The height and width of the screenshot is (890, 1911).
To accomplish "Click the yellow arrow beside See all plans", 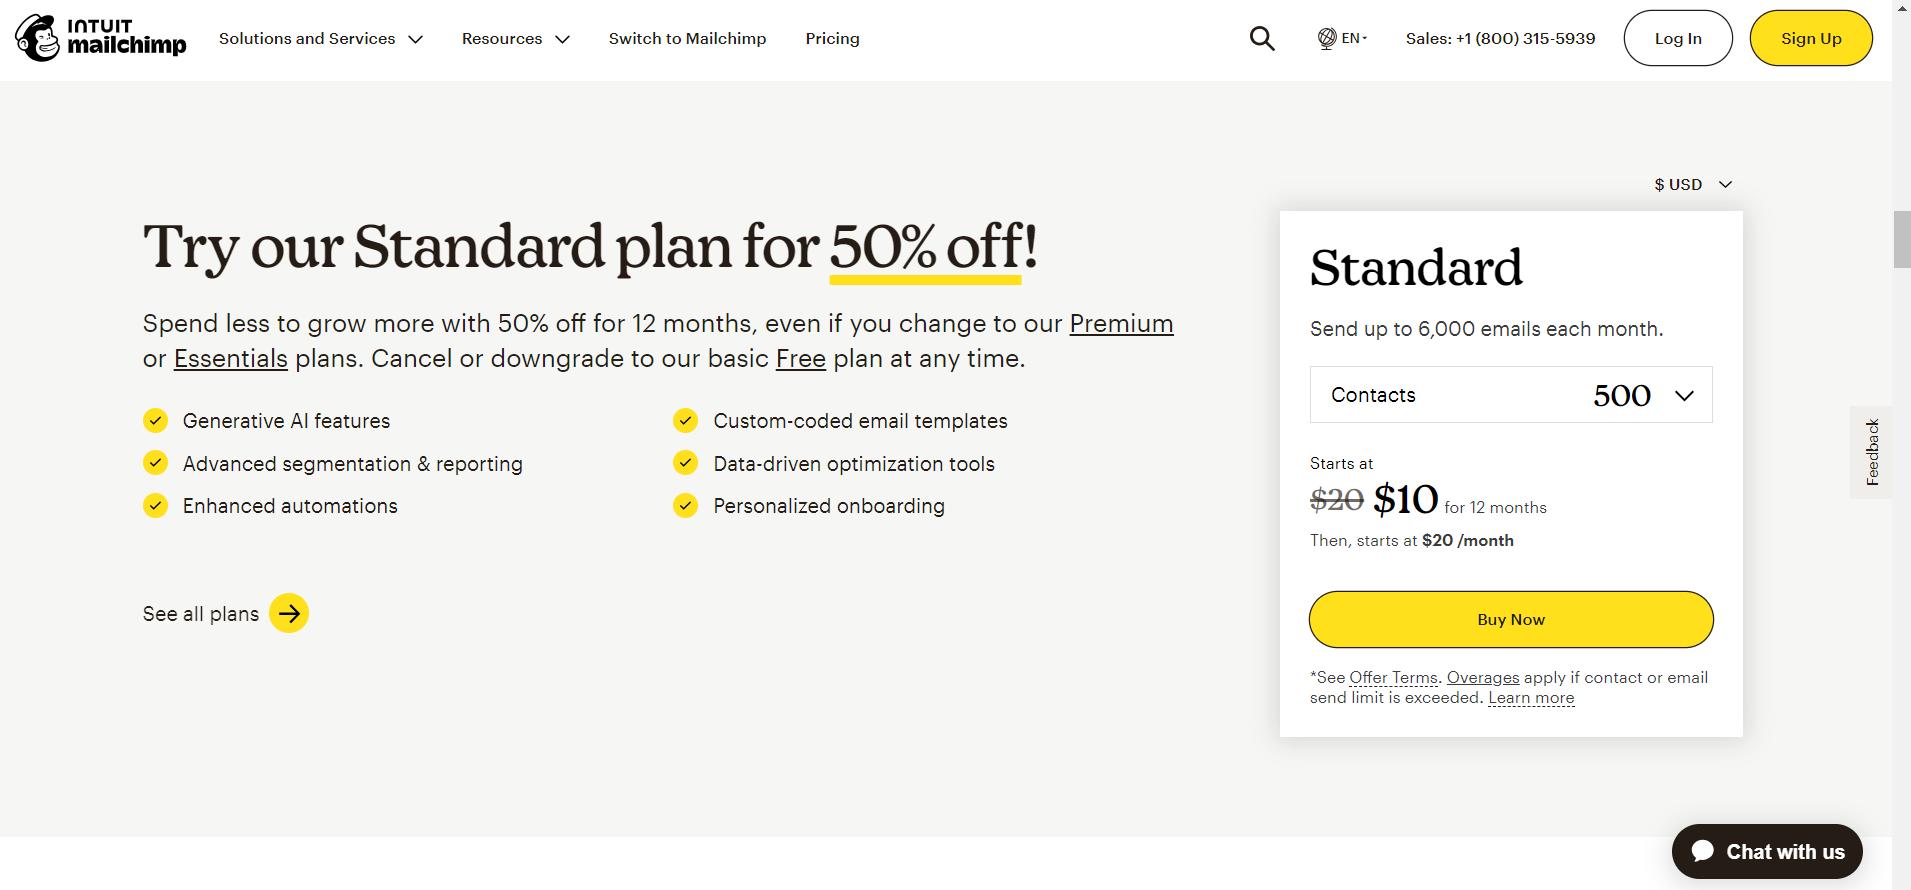I will click(289, 614).
